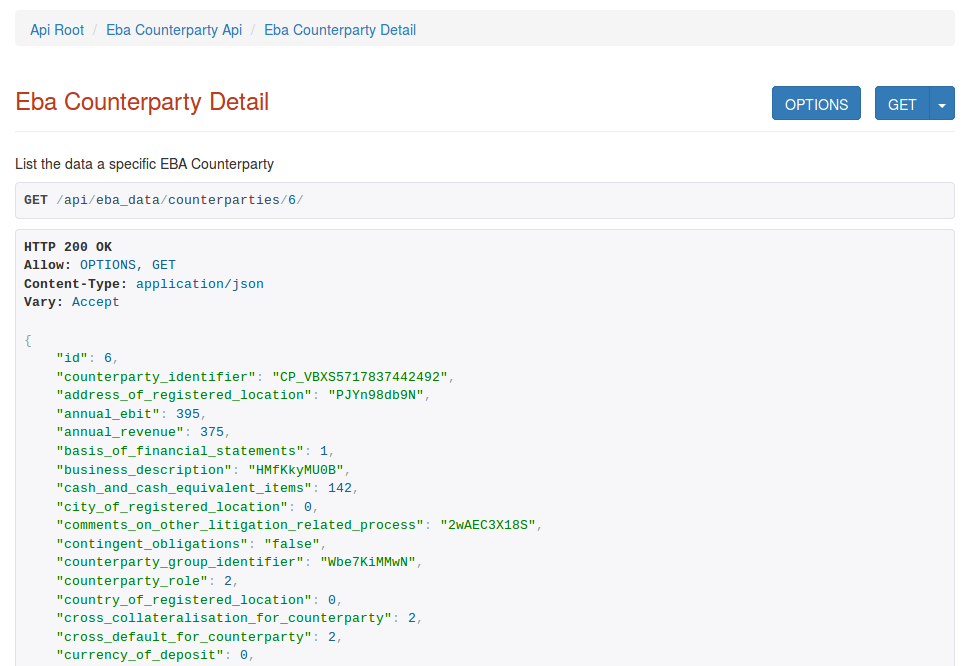
Task: Click the GET button
Action: (902, 104)
